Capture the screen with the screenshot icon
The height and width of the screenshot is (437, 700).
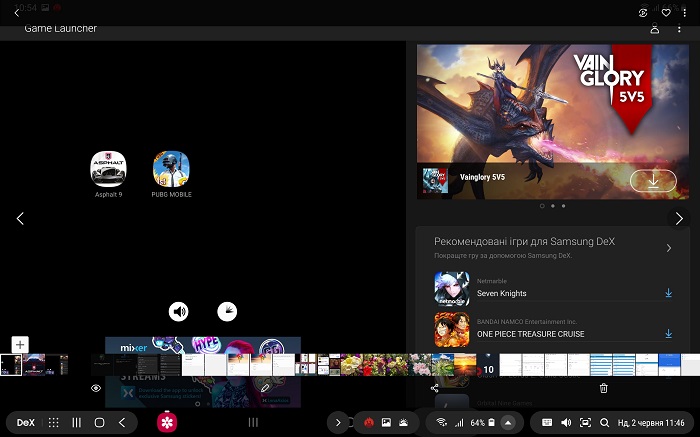585,423
